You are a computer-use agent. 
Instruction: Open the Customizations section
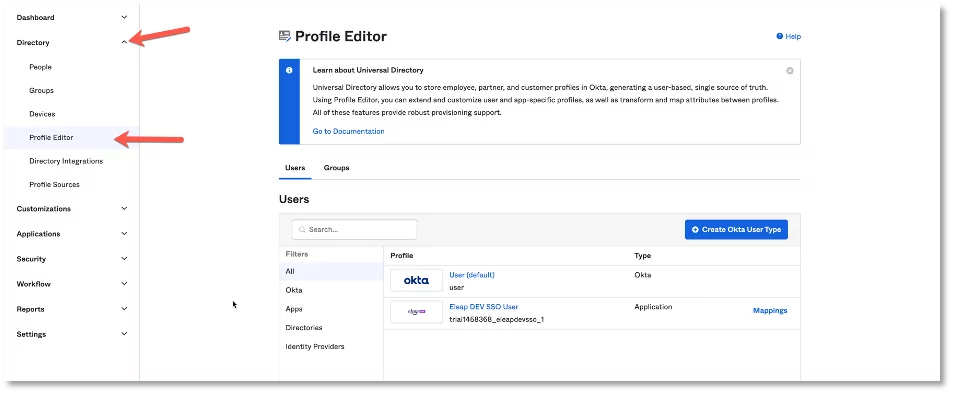44,209
